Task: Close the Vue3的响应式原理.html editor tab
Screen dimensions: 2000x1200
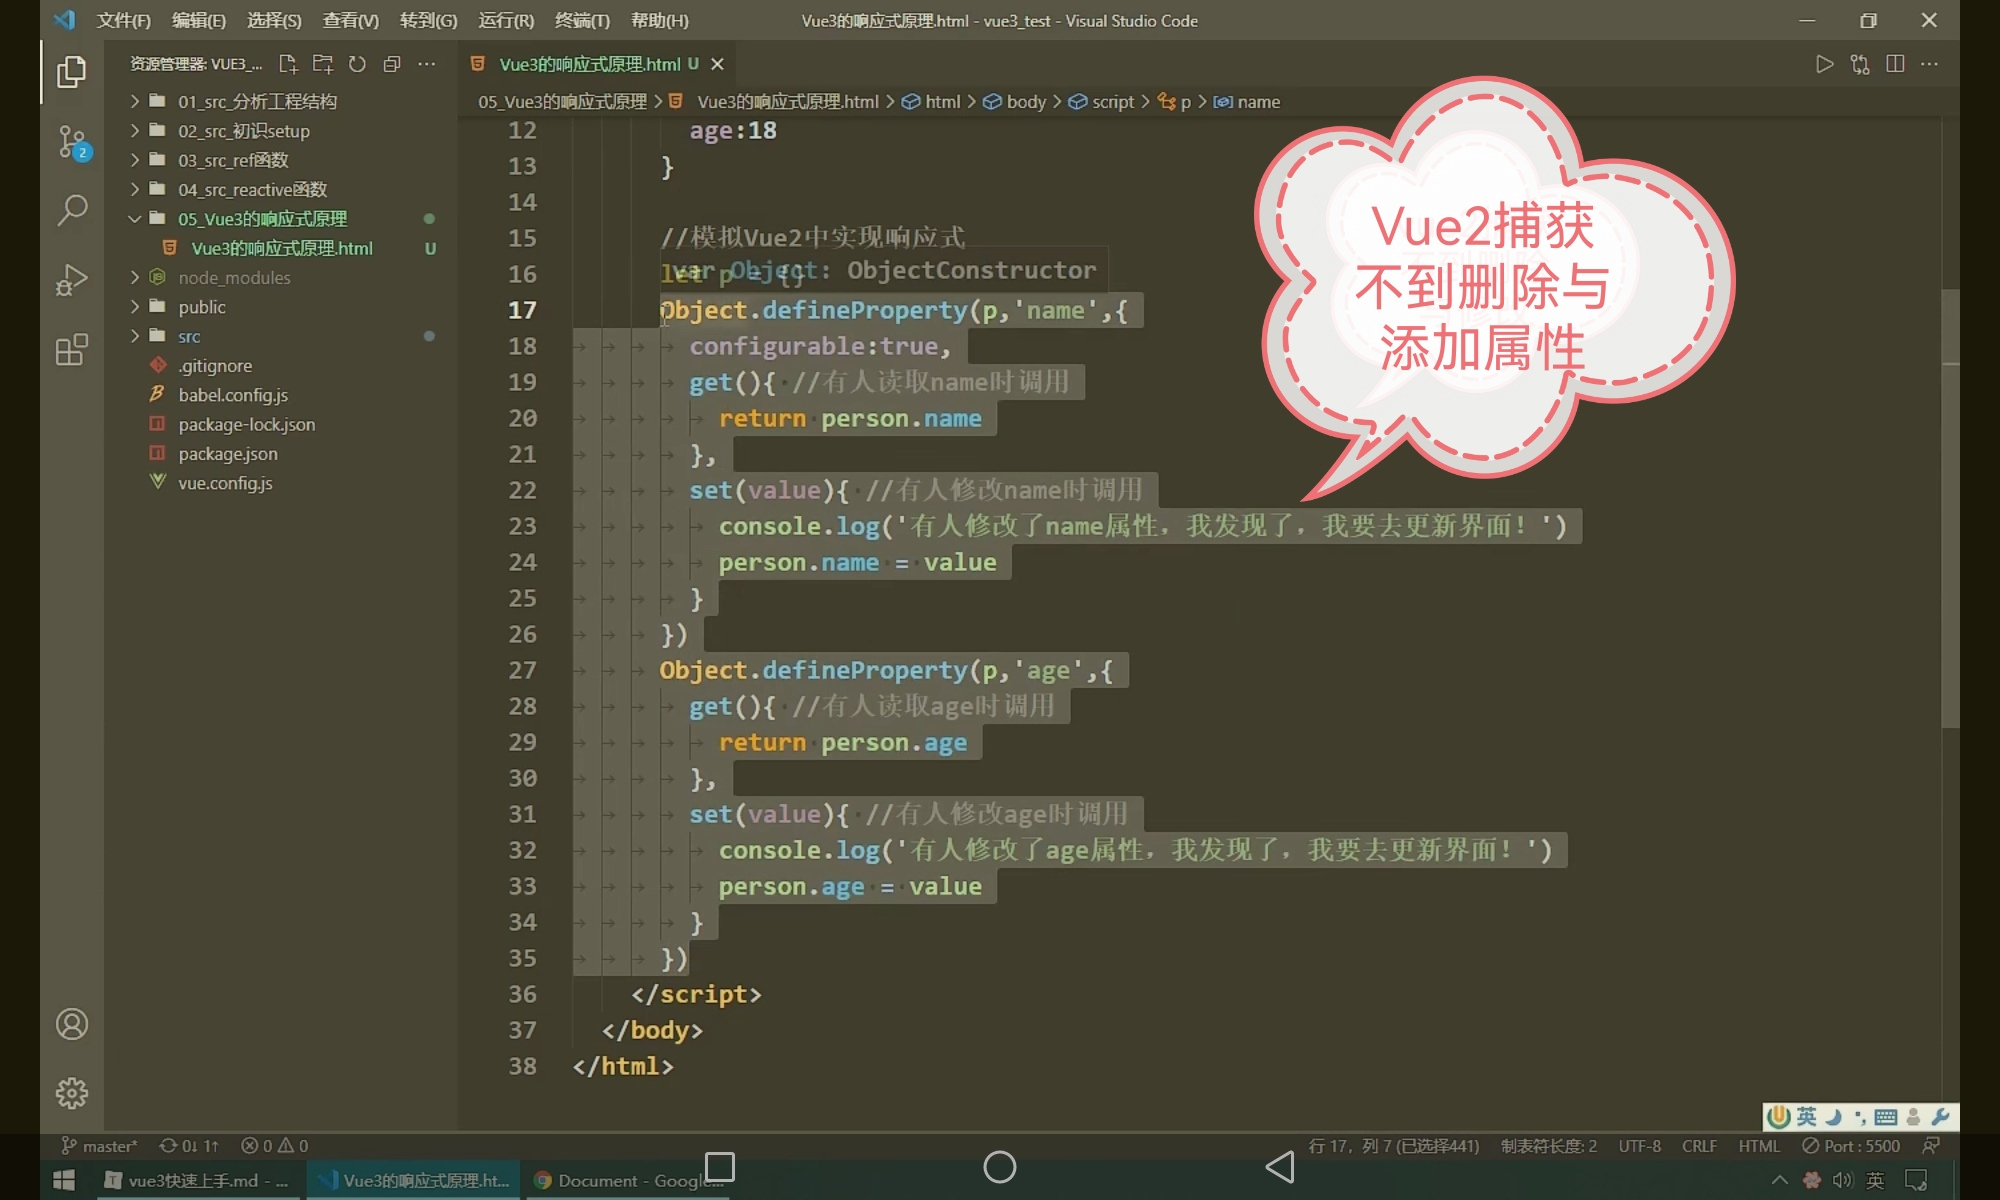Action: click(x=717, y=64)
